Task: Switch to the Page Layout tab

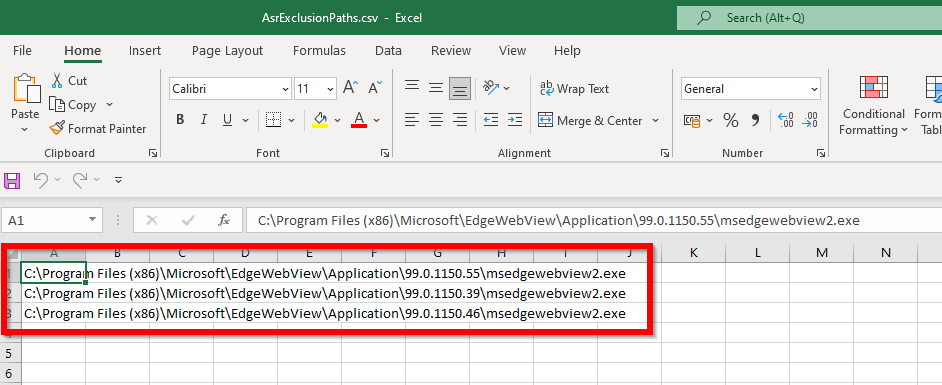Action: coord(228,50)
